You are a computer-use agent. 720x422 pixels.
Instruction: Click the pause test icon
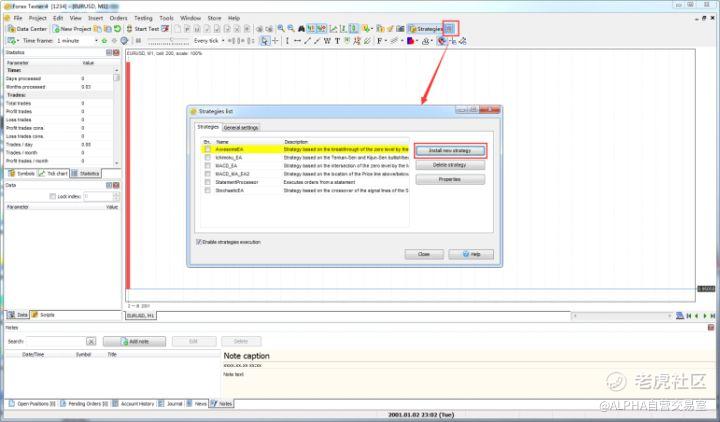pyautogui.click(x=138, y=41)
